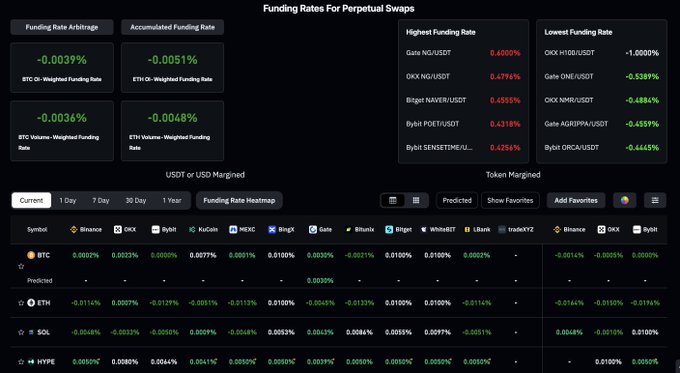This screenshot has width=680, height=373.
Task: Click BTC KuCoin rate 0.0077%
Action: coord(203,255)
